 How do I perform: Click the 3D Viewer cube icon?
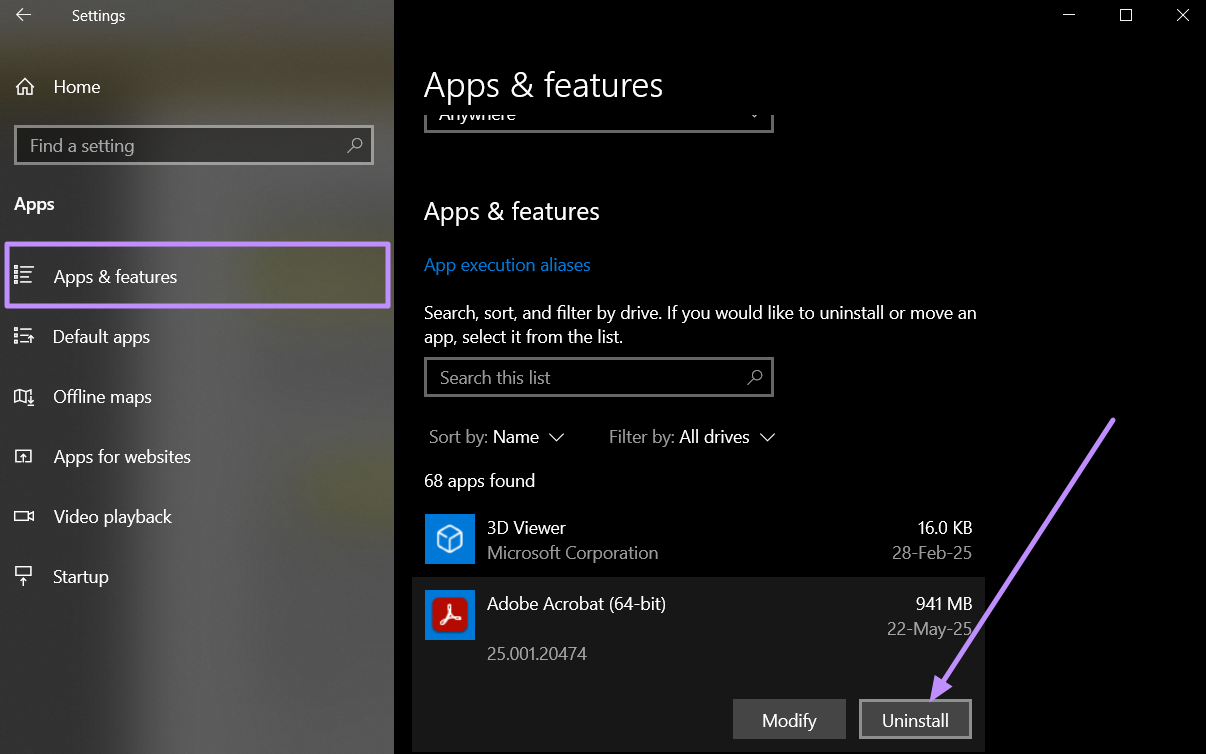tap(450, 539)
